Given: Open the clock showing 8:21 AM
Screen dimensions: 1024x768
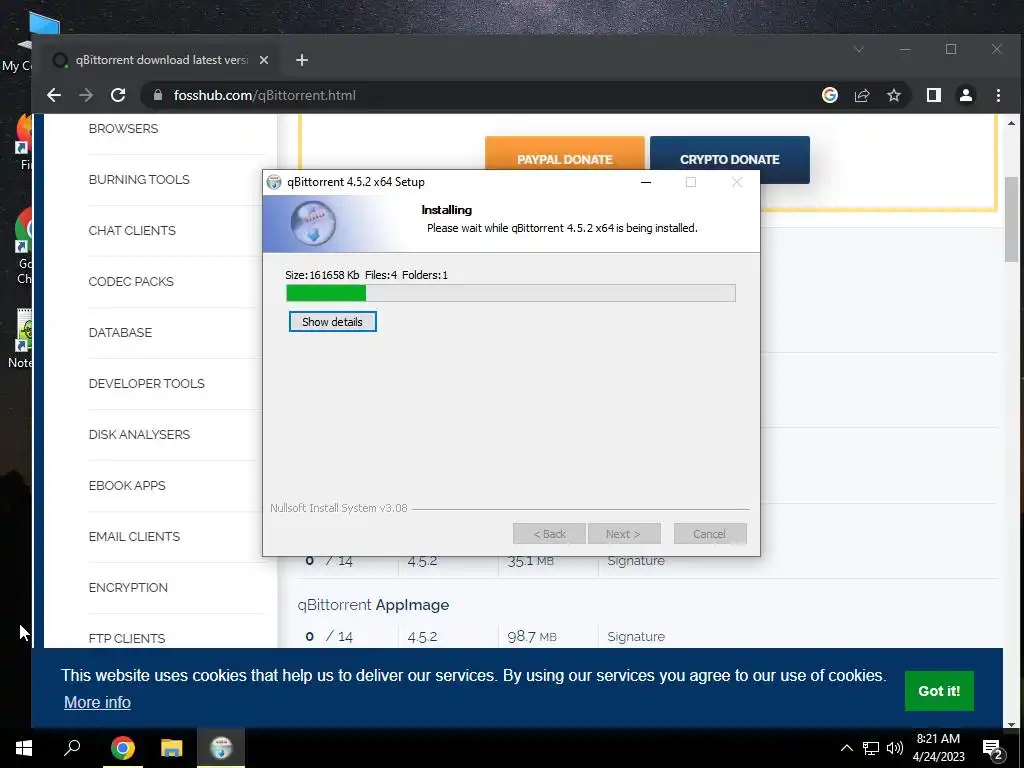Looking at the screenshot, I should click(938, 748).
